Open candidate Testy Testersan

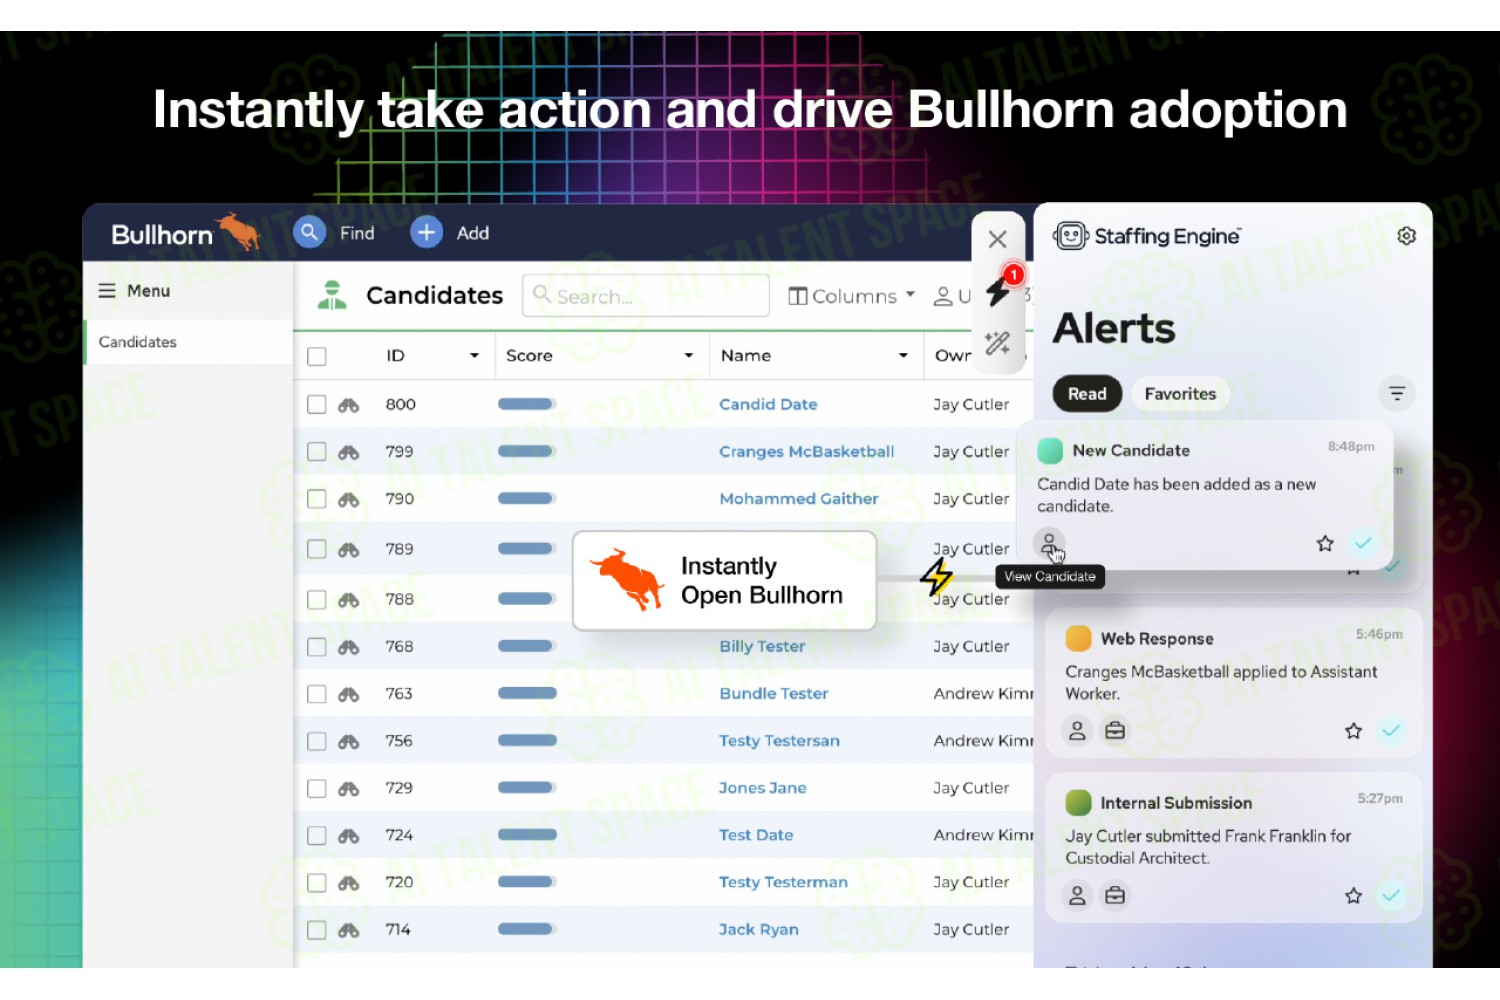click(779, 741)
